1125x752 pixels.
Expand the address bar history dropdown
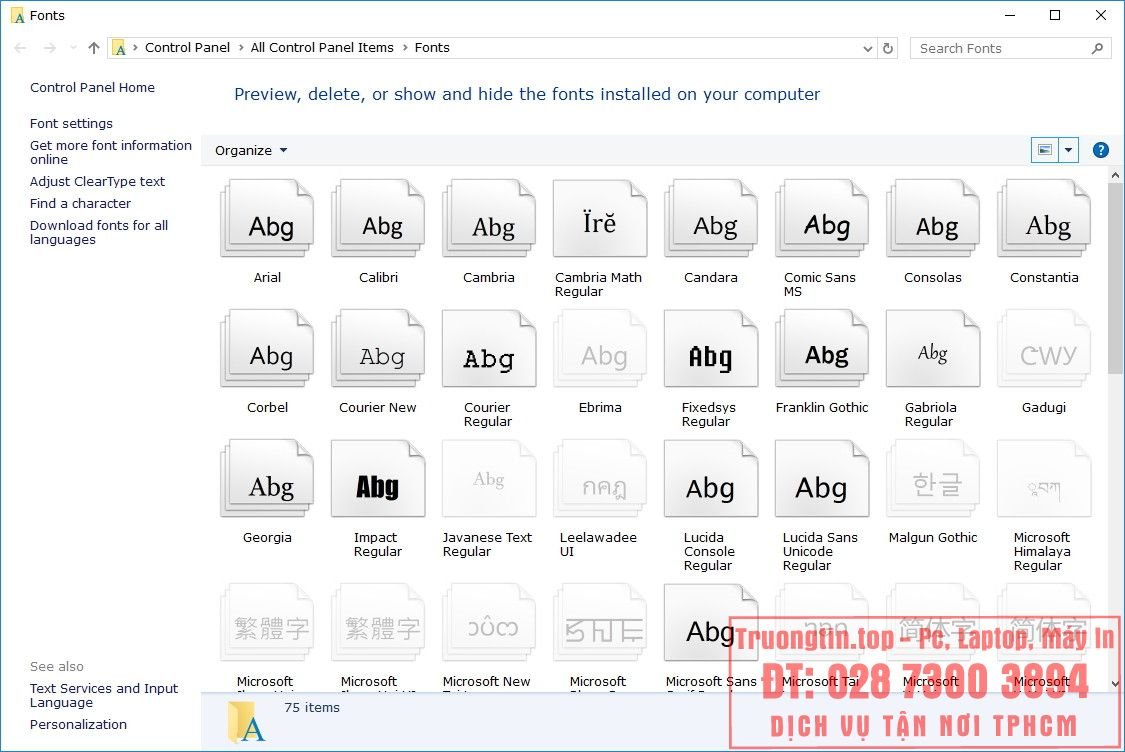tap(867, 47)
